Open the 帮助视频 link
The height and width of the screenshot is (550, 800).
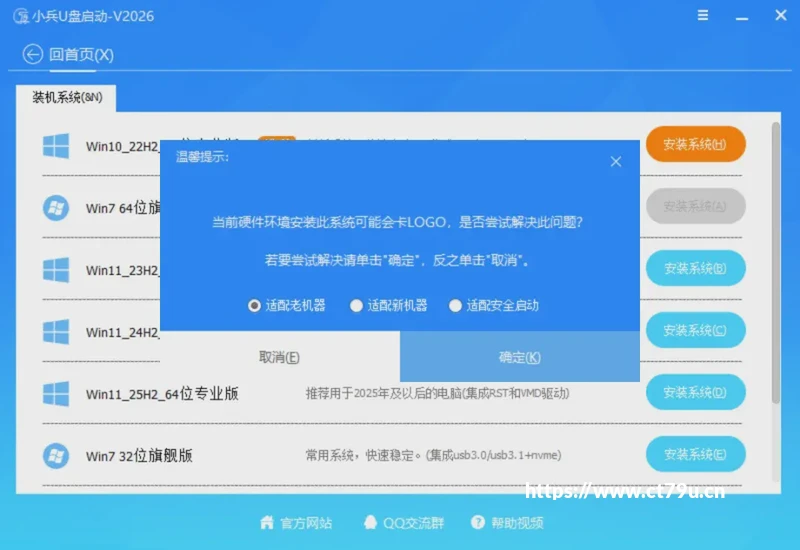(517, 523)
